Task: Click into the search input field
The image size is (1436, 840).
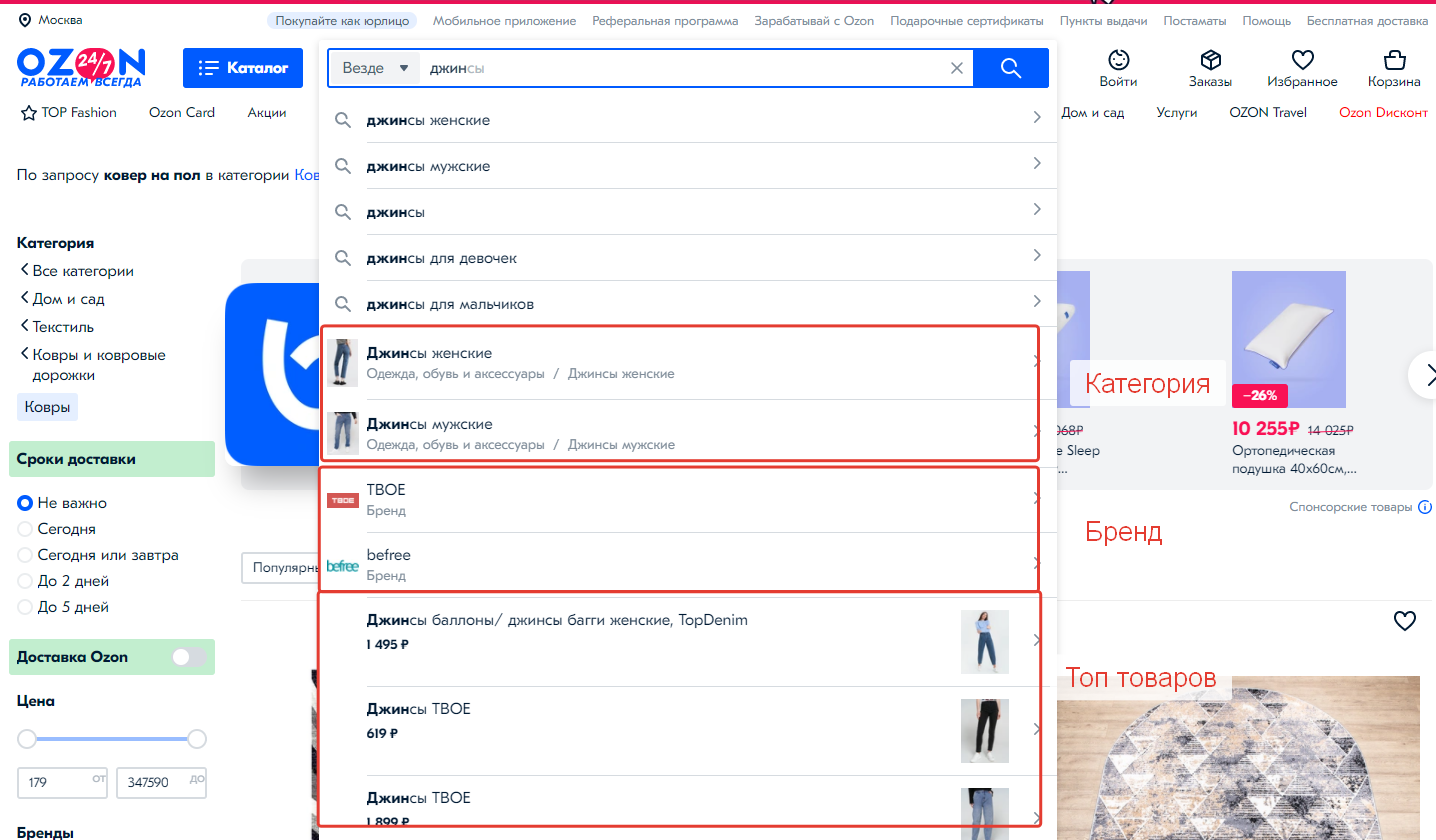Action: point(683,68)
